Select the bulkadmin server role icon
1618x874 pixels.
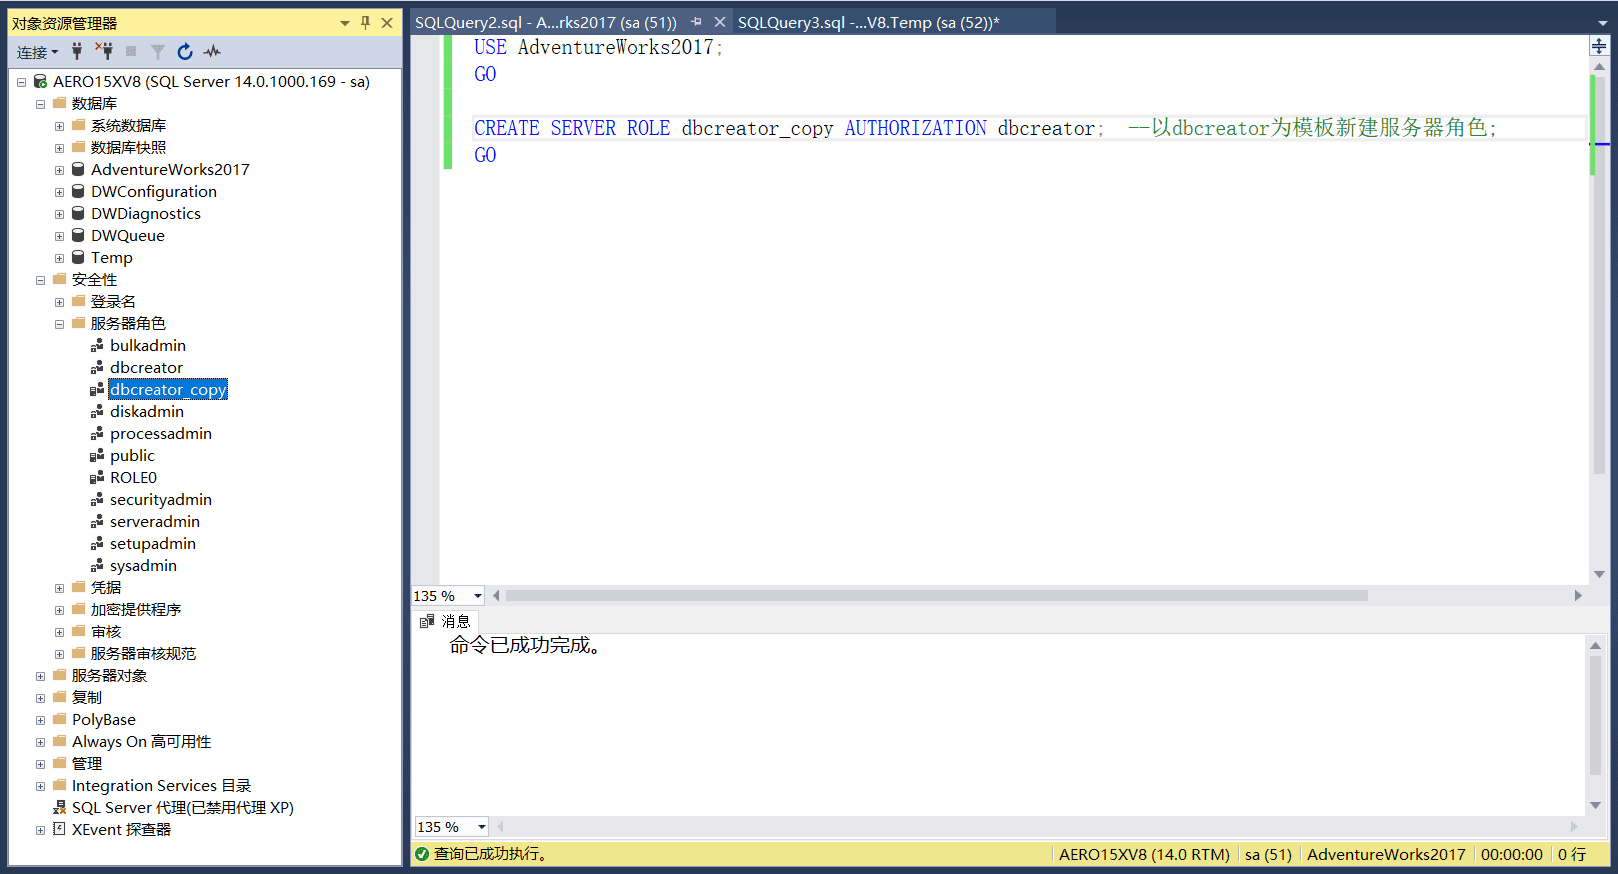pyautogui.click(x=97, y=345)
